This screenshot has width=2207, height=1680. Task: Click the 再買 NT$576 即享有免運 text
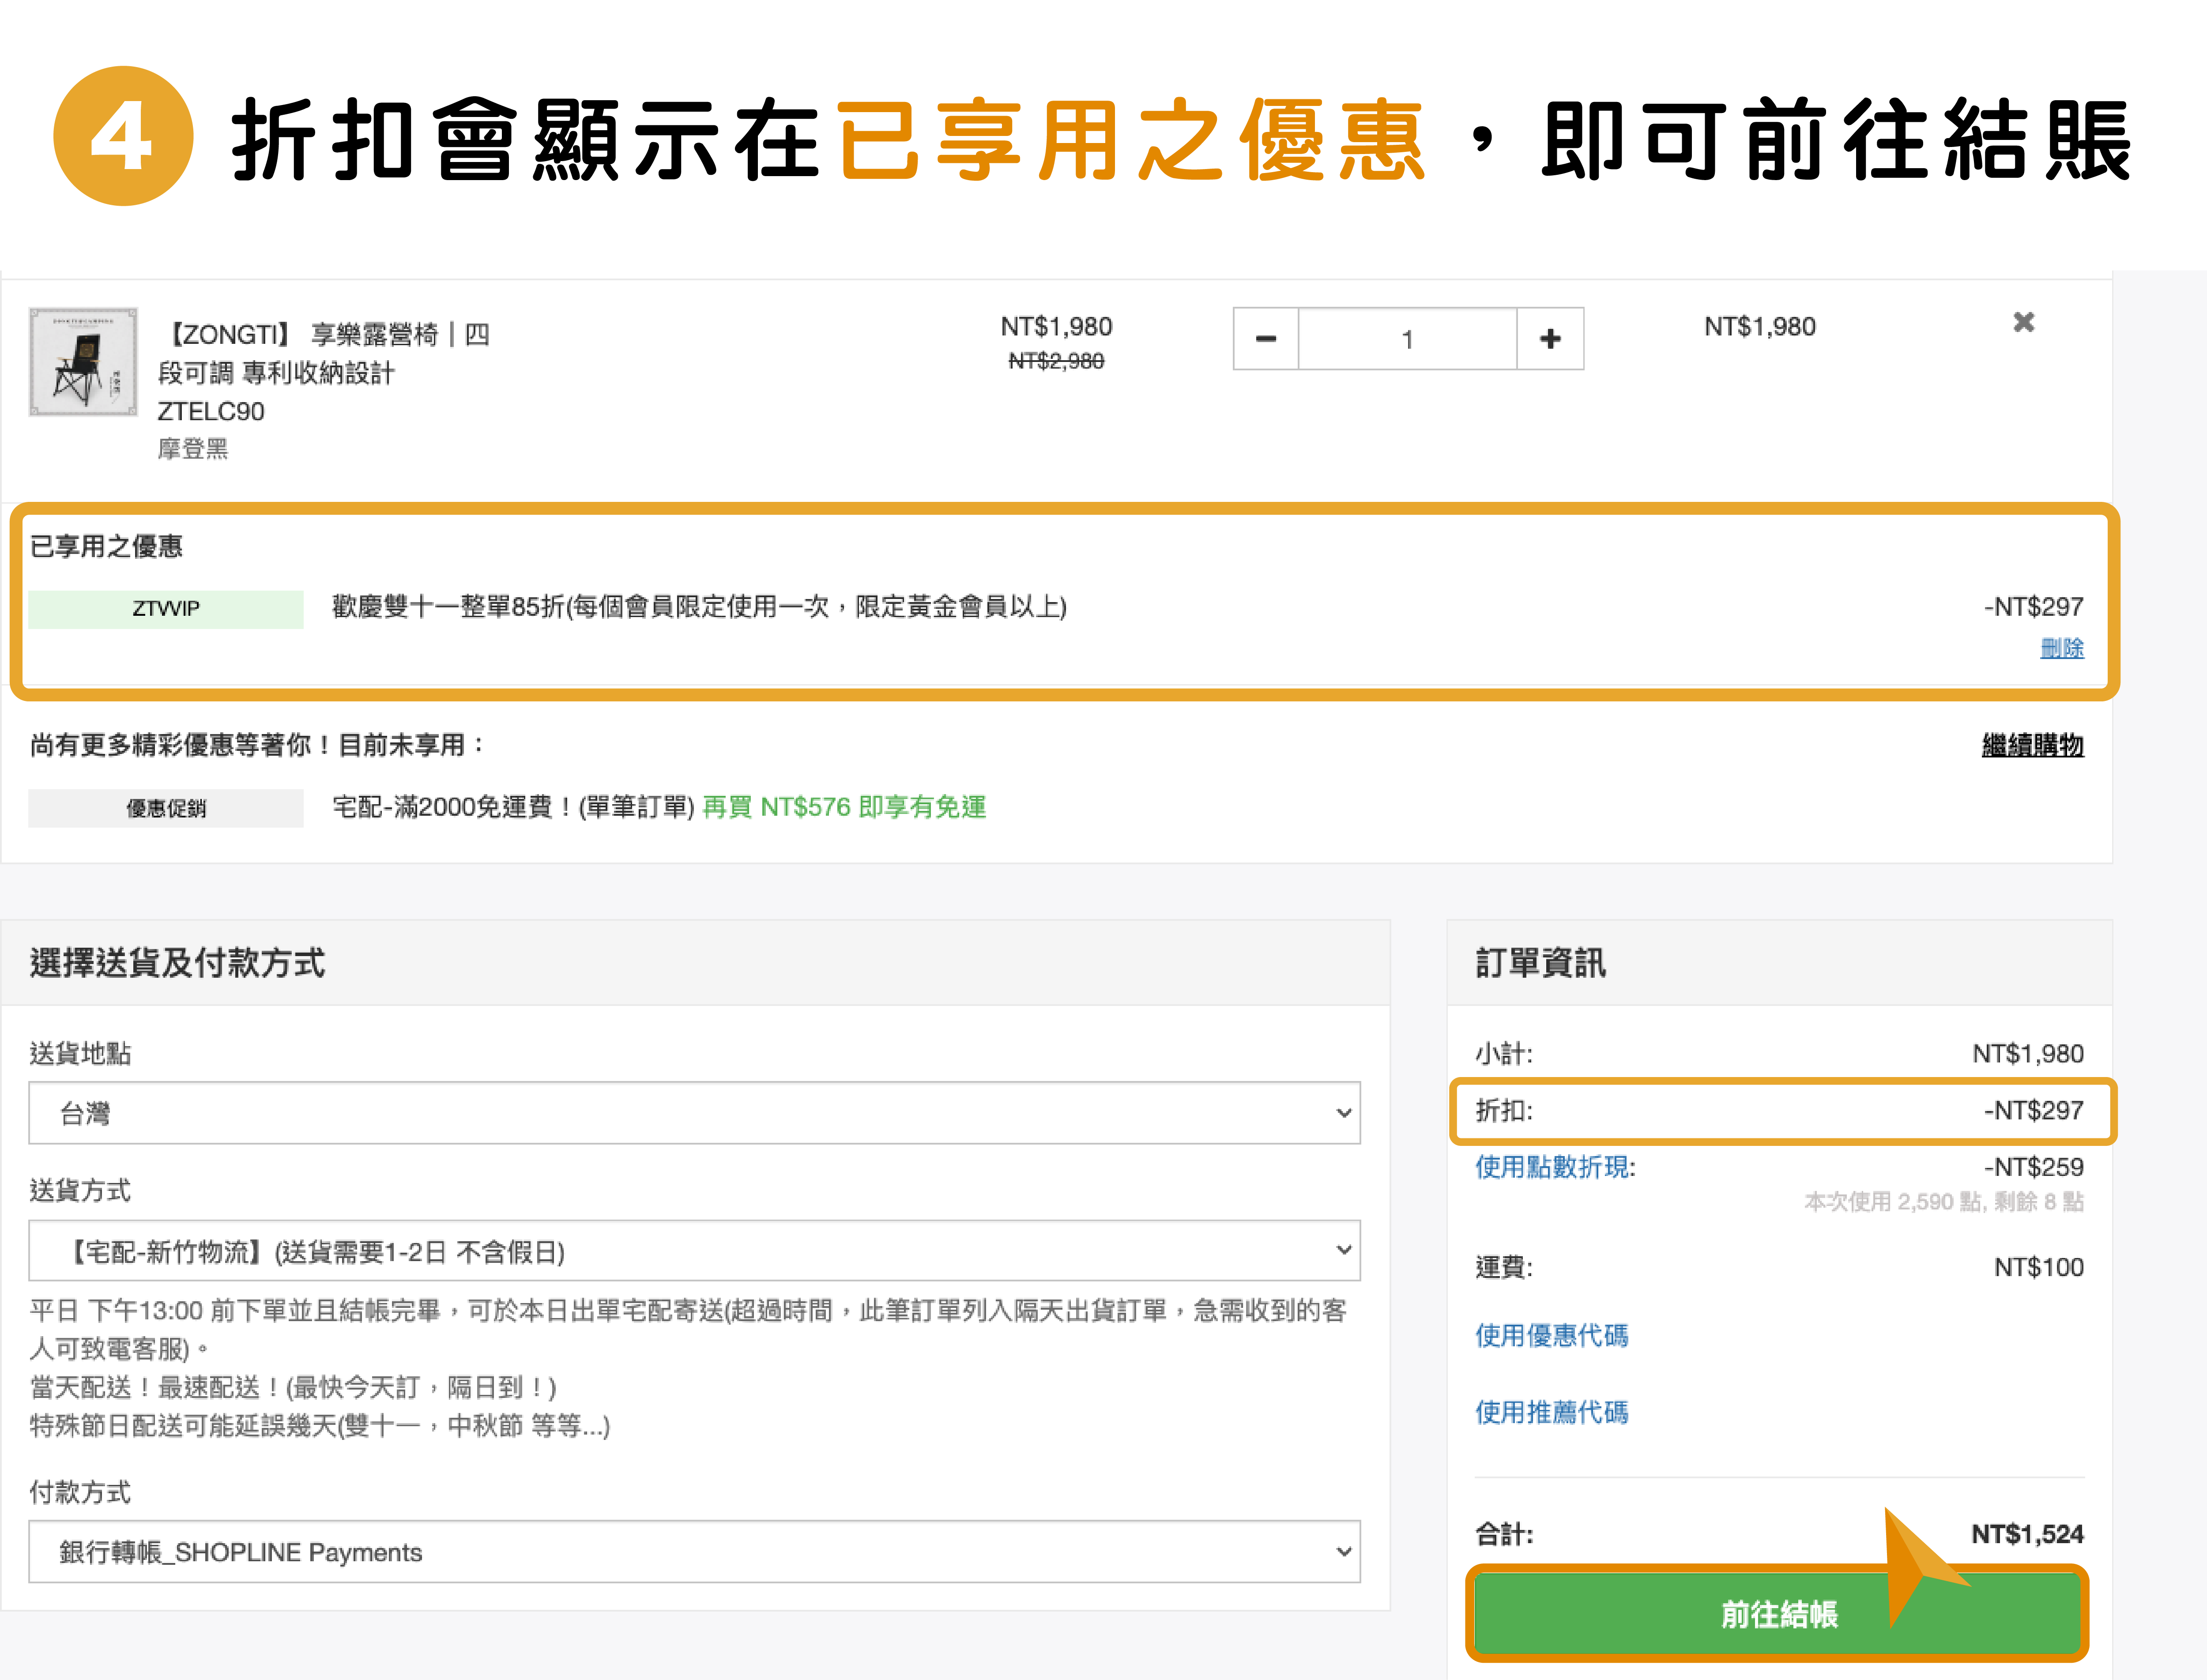pos(844,807)
